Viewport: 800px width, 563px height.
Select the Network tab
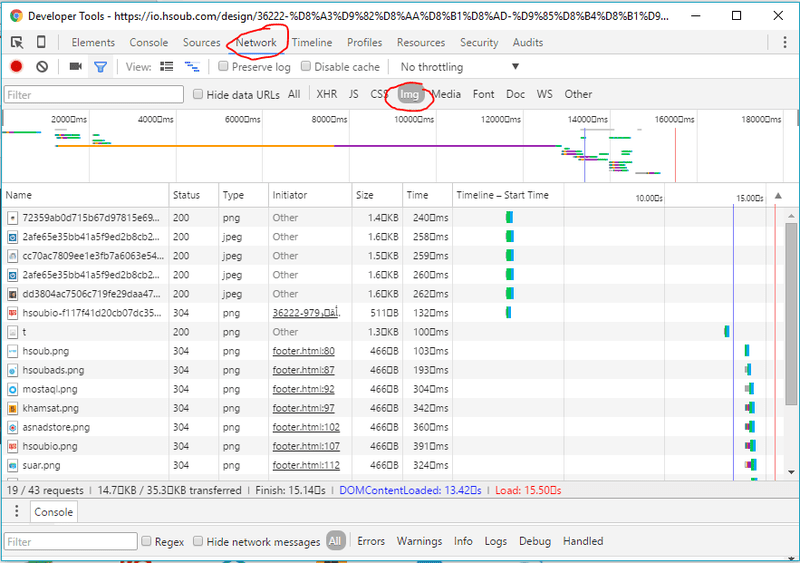click(256, 42)
